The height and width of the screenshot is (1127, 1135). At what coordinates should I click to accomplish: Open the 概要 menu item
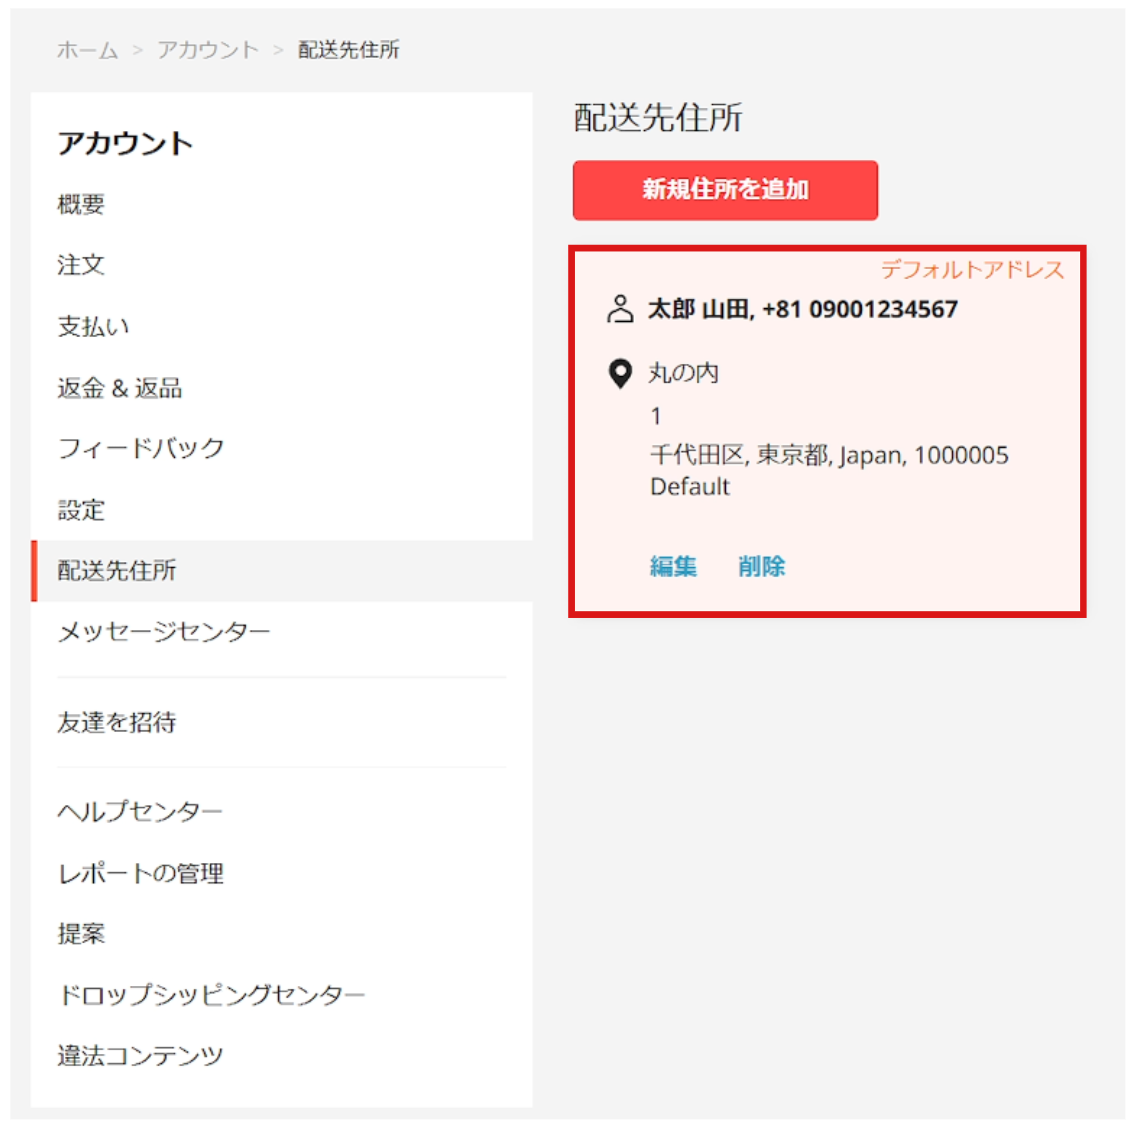(81, 204)
